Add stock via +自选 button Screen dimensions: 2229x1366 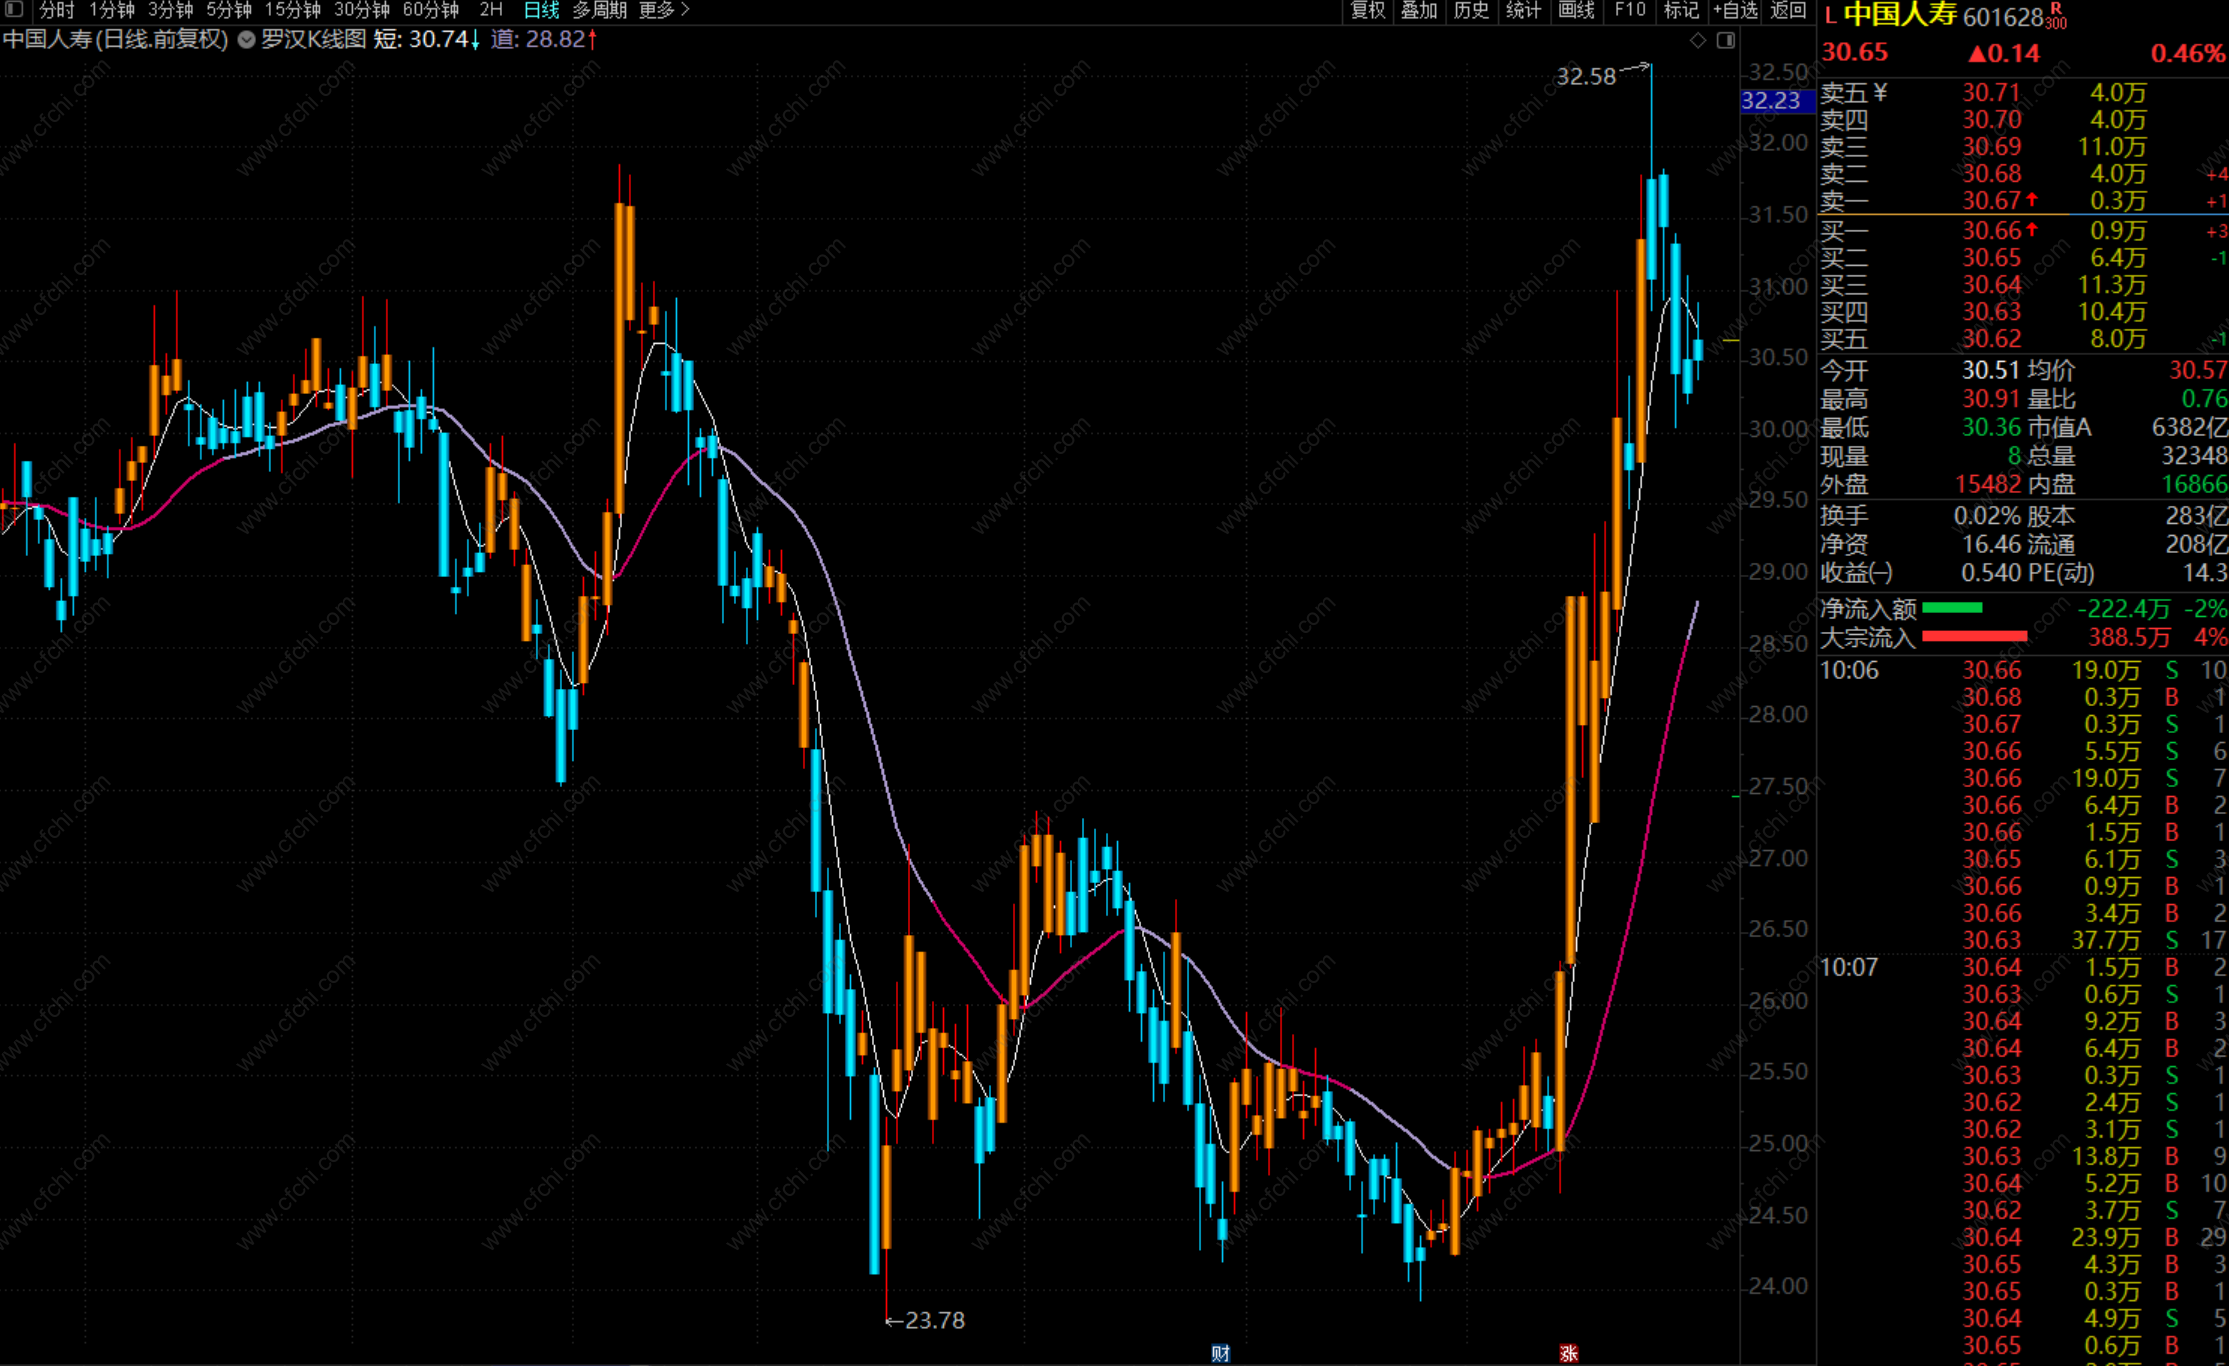coord(1735,10)
